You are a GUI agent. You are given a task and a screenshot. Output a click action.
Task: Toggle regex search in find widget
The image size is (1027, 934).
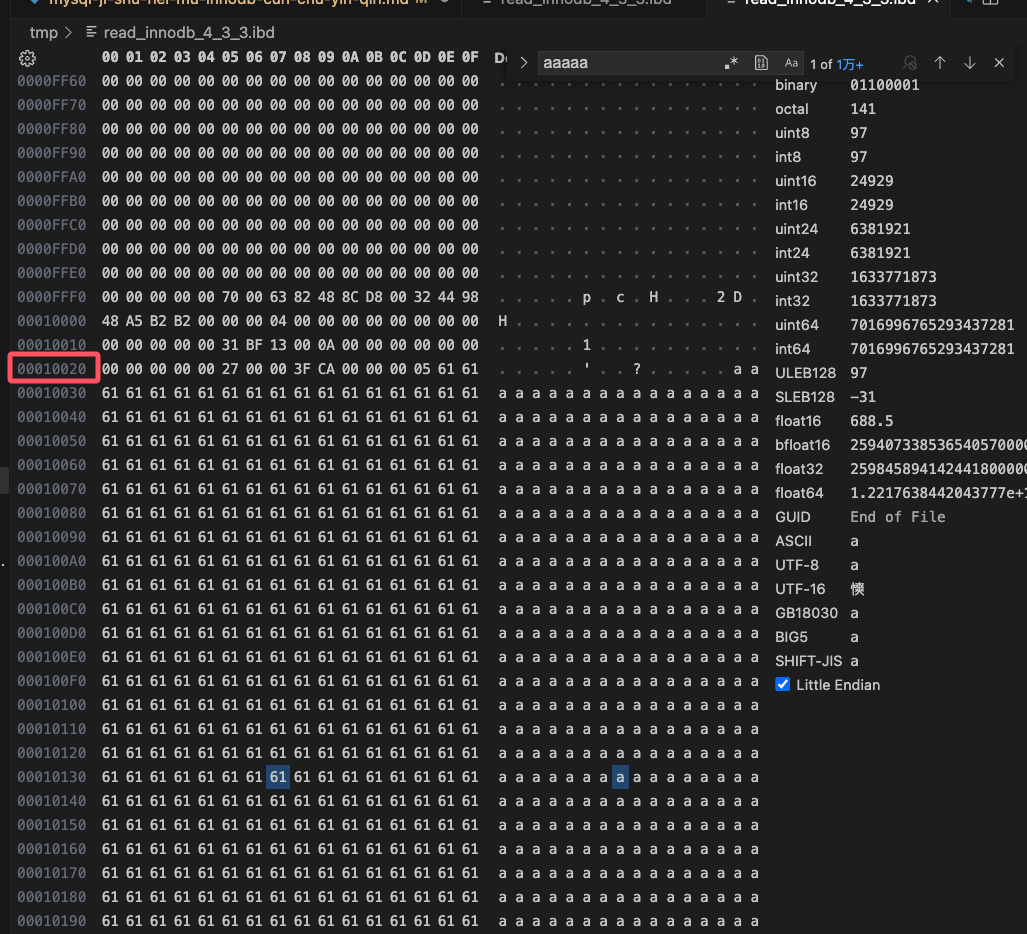click(x=731, y=63)
